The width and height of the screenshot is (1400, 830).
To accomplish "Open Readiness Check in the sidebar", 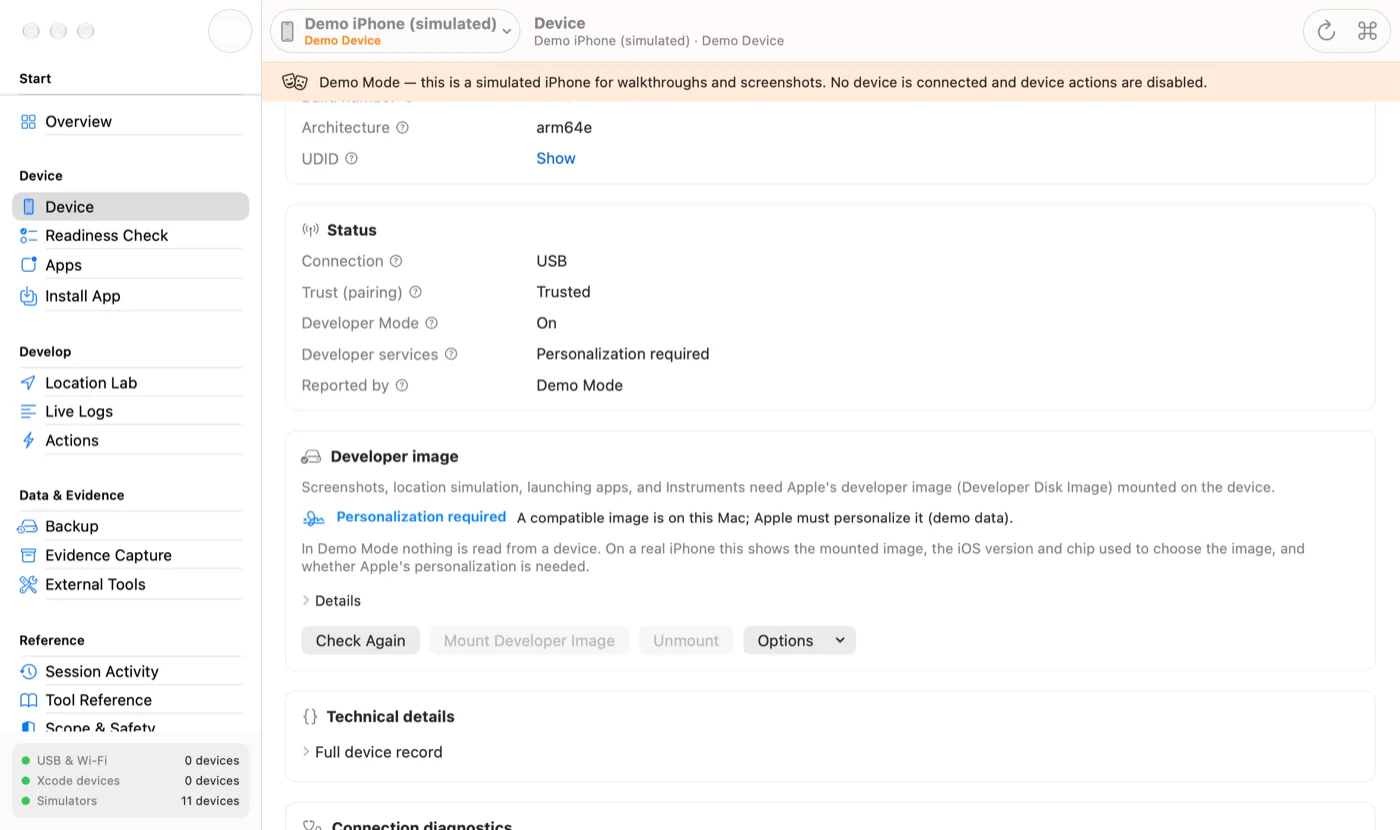I will pyautogui.click(x=130, y=236).
